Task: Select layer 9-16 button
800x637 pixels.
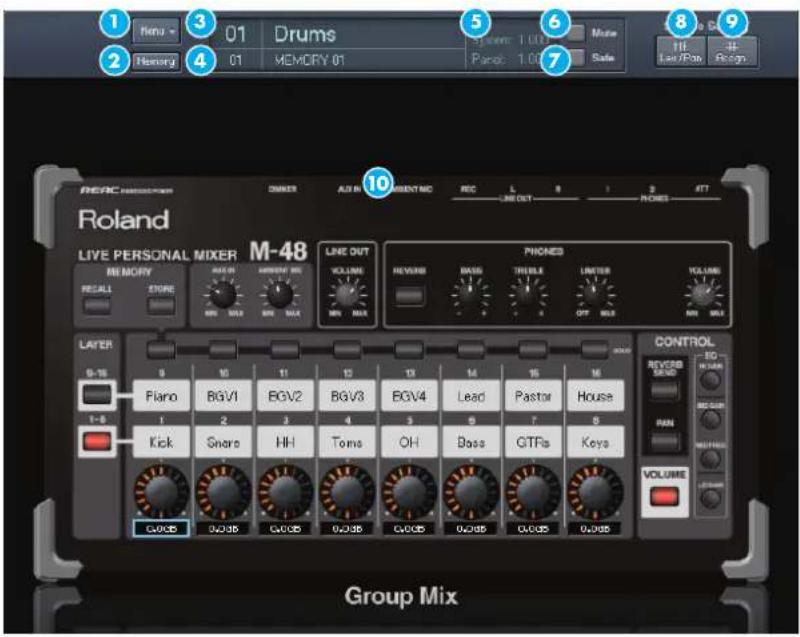Action: (x=97, y=395)
